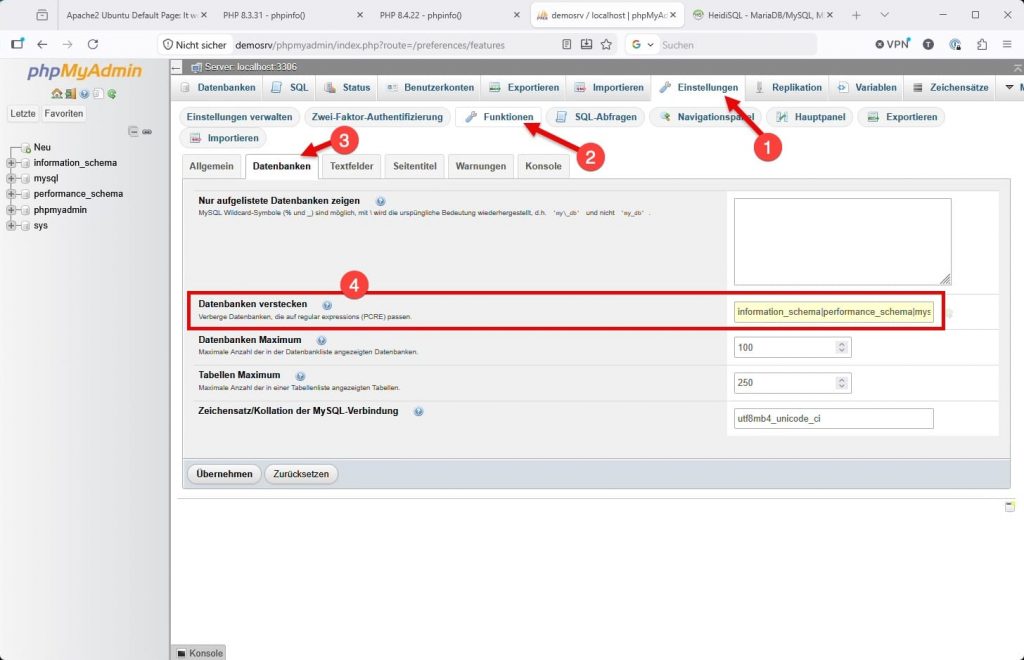1024x660 pixels.
Task: Open the browser hamburger menu
Action: [1007, 44]
